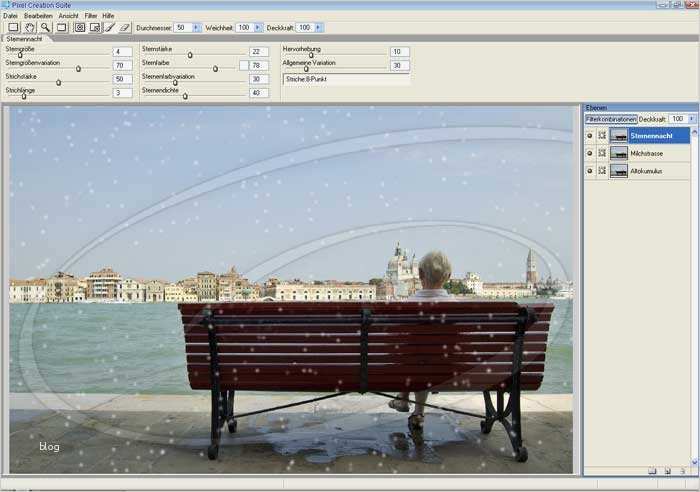700x492 pixels.
Task: Click mask icon of Altokumulus layer
Action: pyautogui.click(x=602, y=171)
